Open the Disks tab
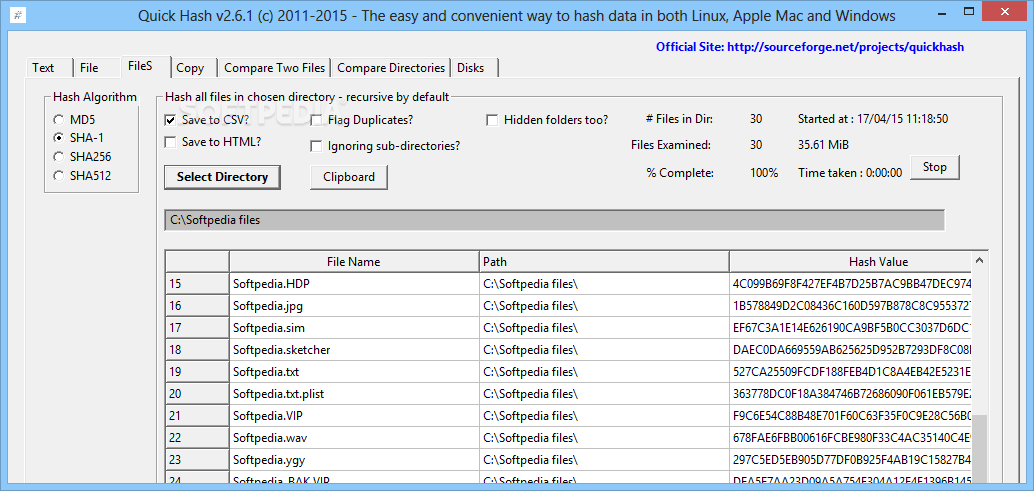The width and height of the screenshot is (1034, 491). pyautogui.click(x=470, y=68)
